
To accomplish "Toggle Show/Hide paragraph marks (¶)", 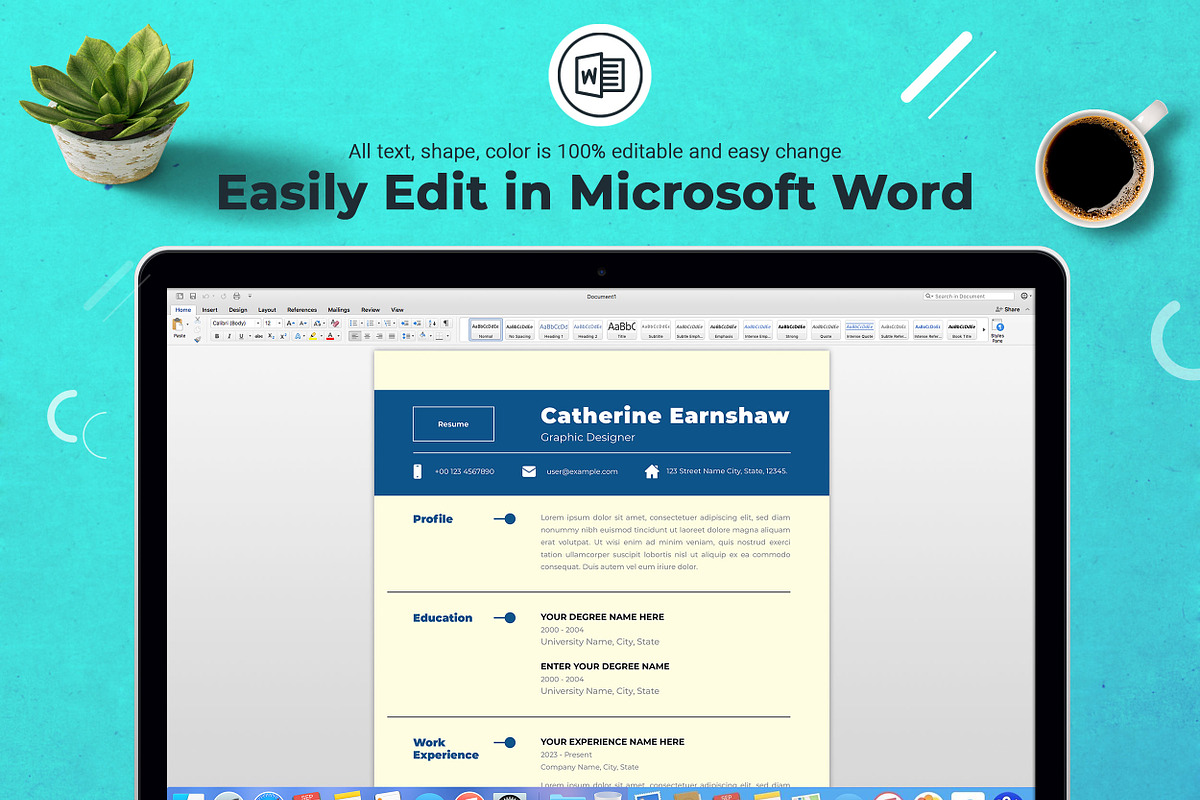I will tap(446, 323).
